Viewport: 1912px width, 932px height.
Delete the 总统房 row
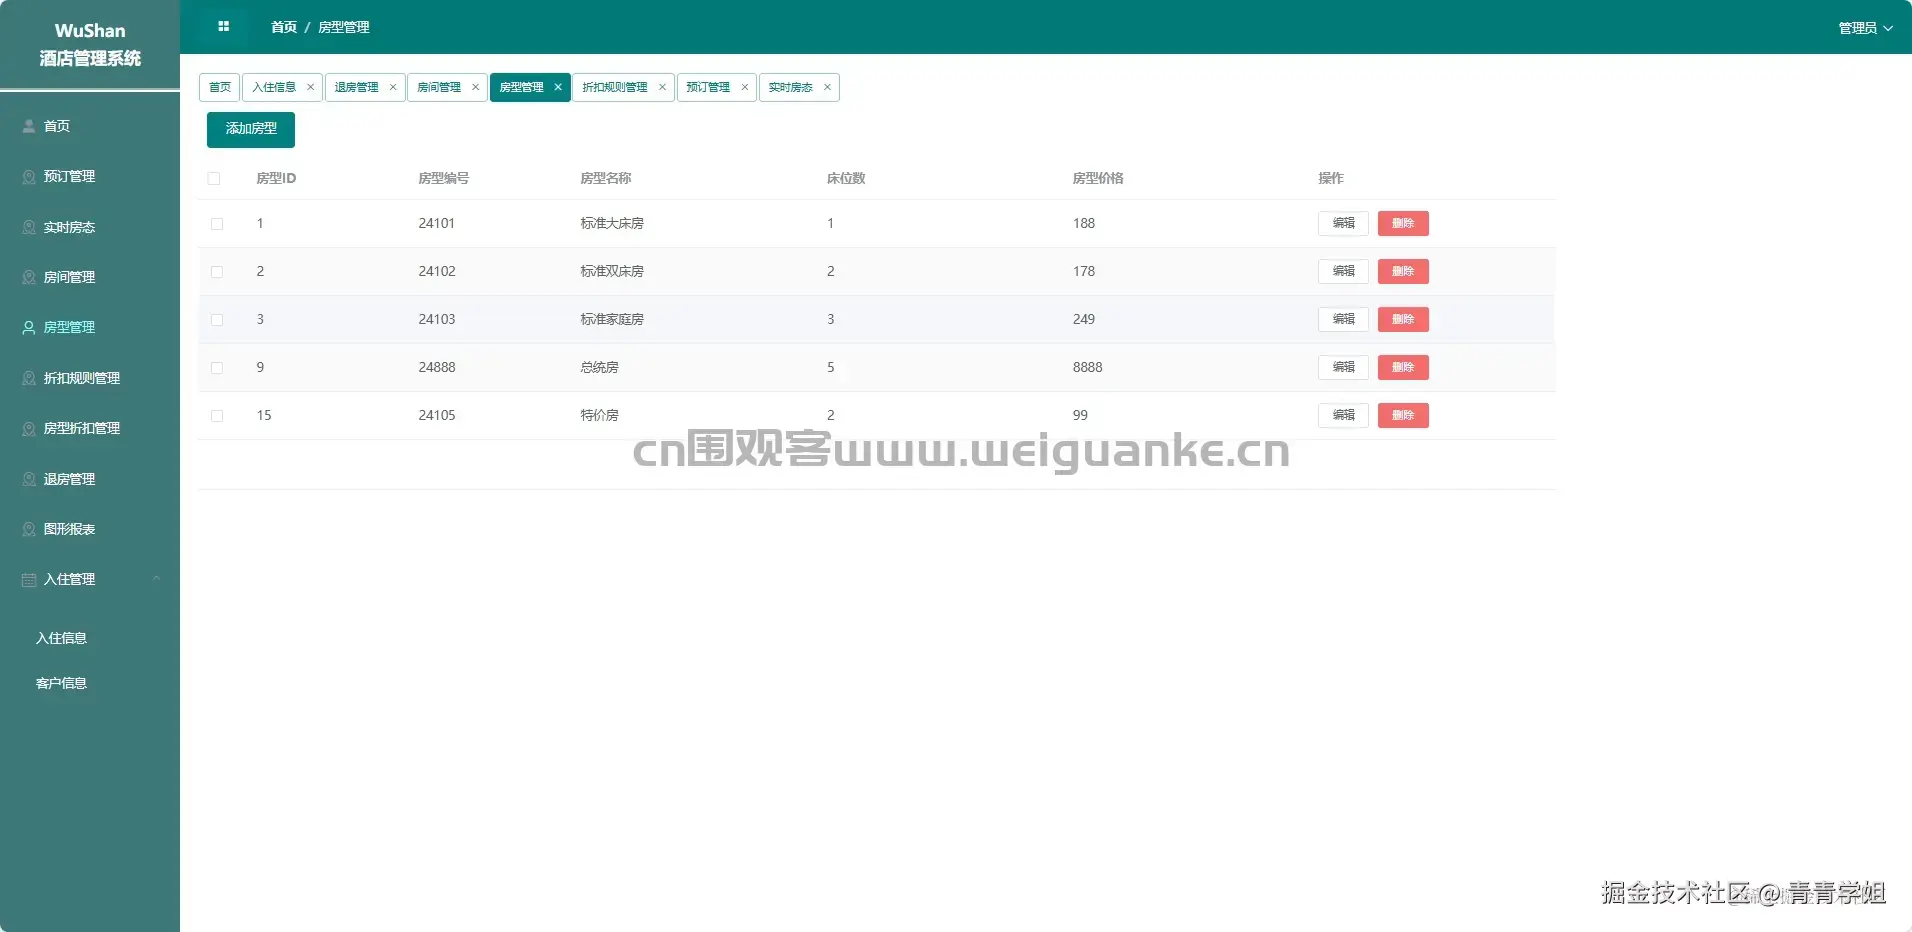click(1403, 367)
